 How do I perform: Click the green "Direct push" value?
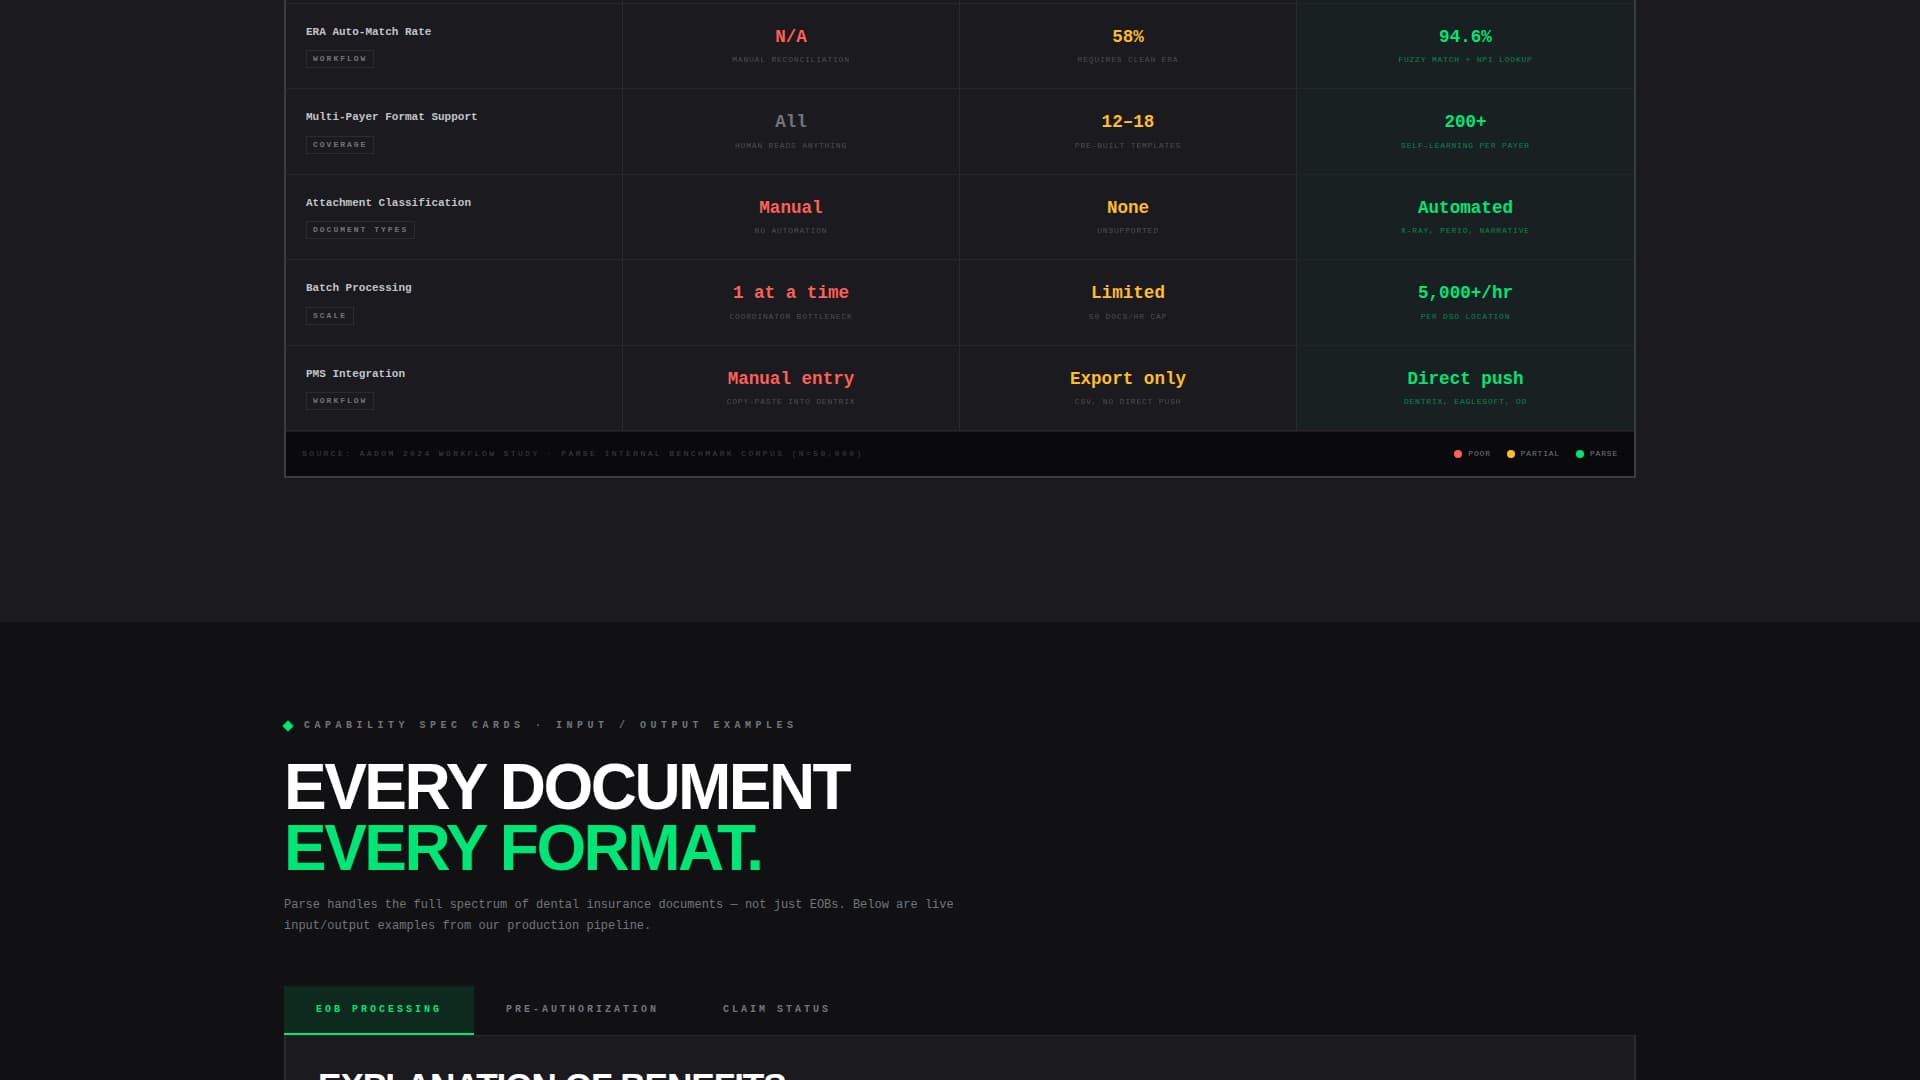[x=1465, y=379]
